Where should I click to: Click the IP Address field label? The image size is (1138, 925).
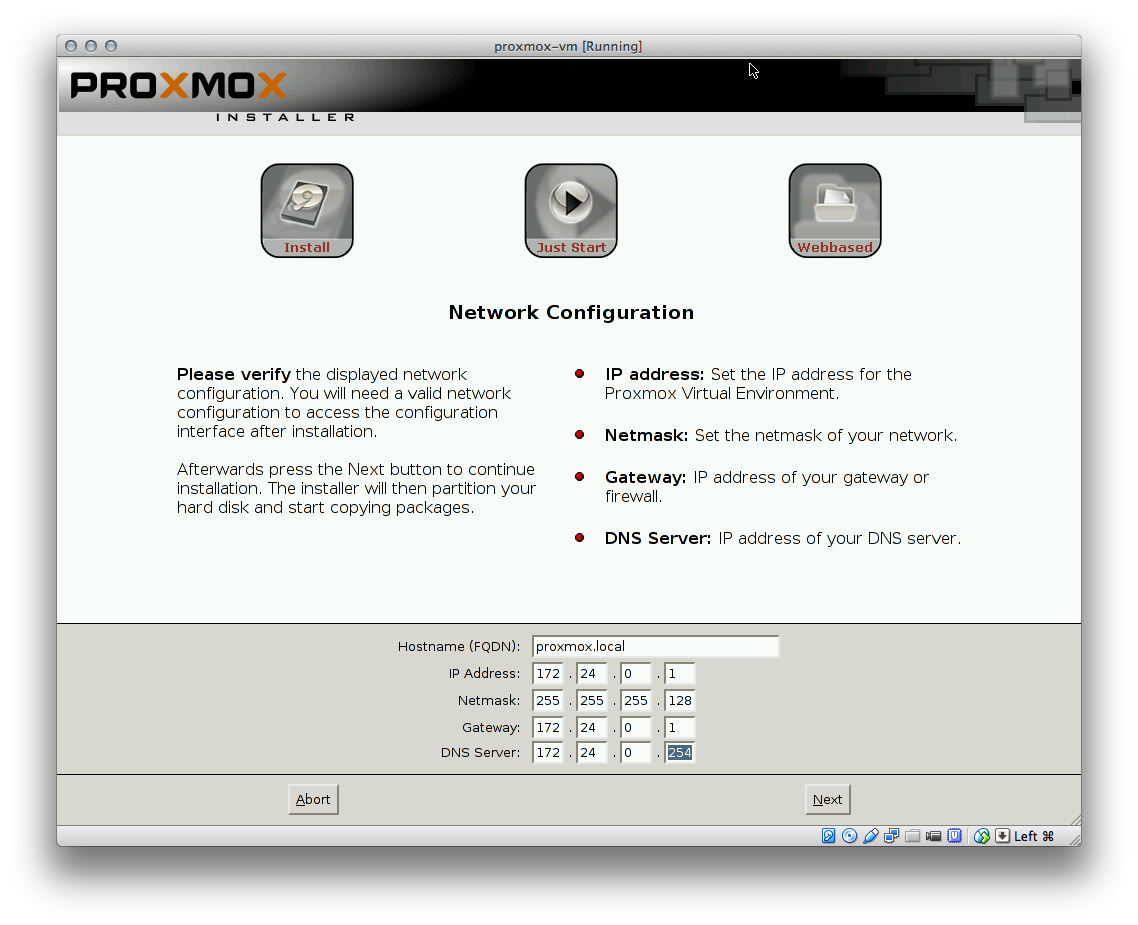(x=484, y=674)
